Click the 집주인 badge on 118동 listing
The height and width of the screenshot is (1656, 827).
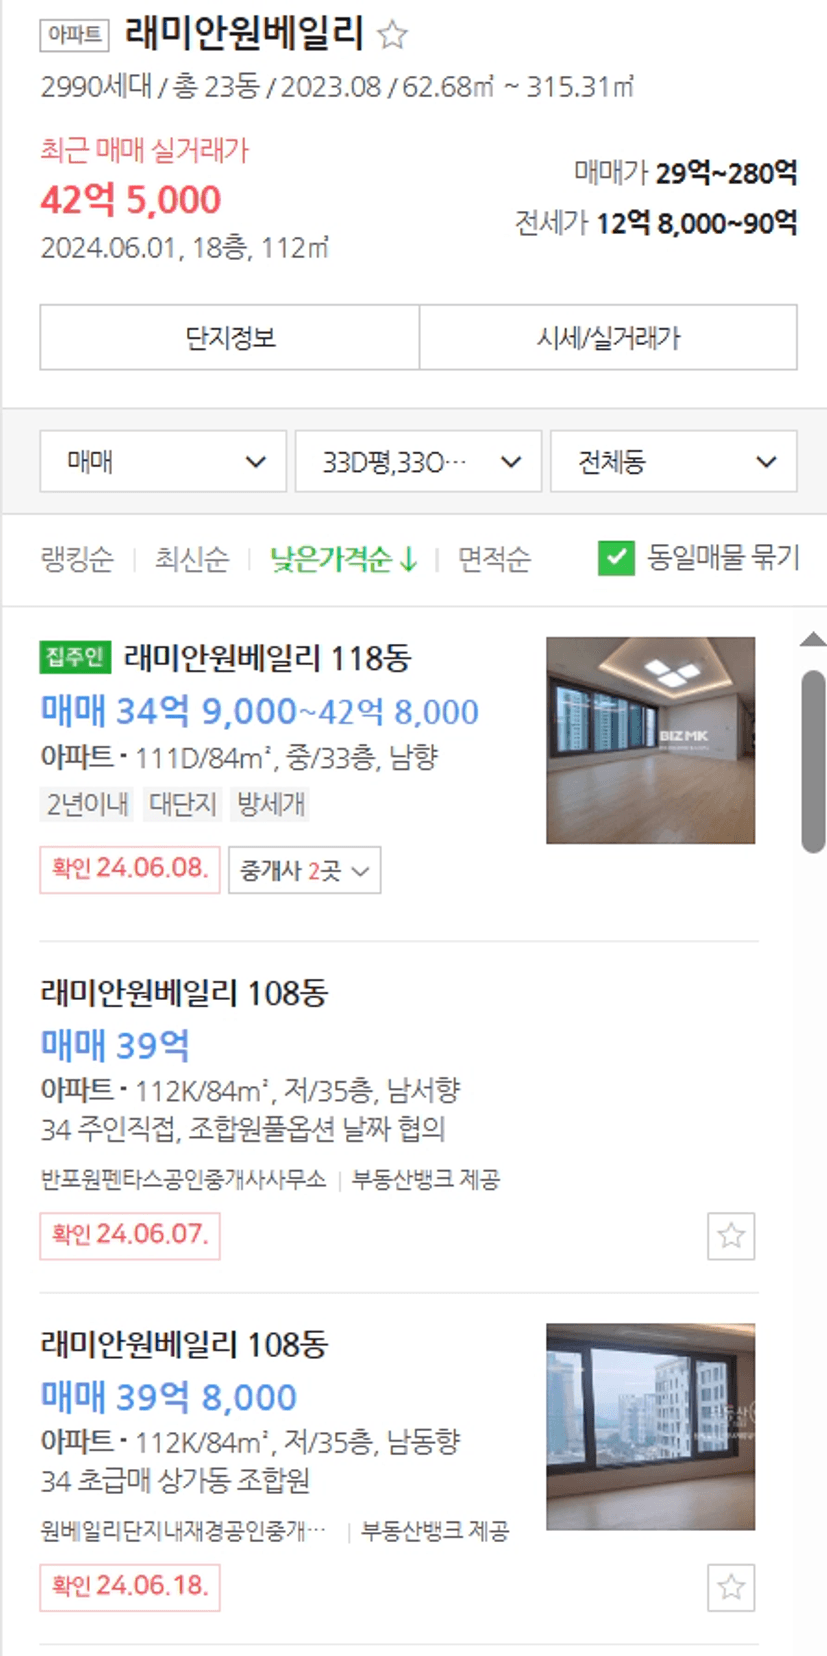tap(76, 657)
